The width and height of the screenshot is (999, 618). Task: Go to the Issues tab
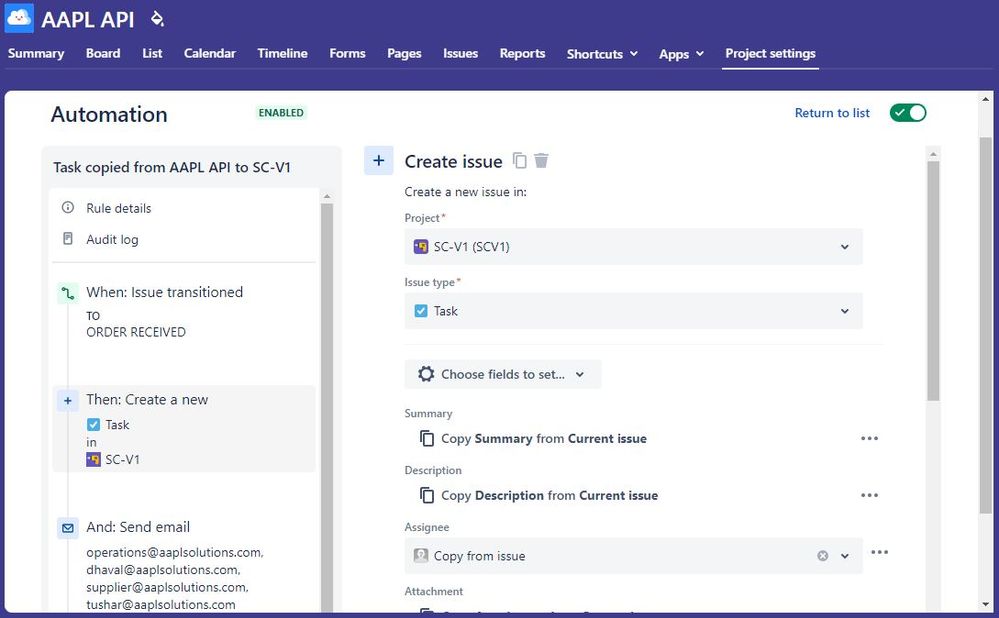pyautogui.click(x=461, y=54)
